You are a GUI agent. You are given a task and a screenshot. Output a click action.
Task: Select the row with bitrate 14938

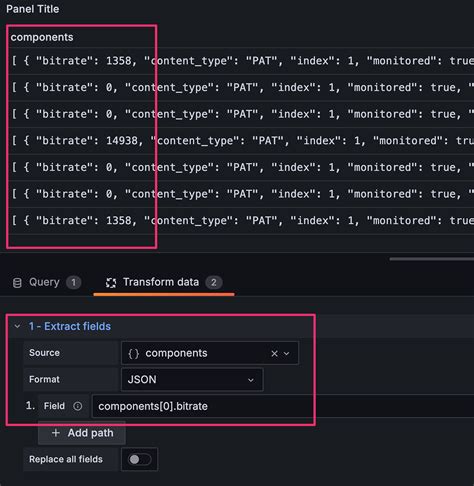click(x=240, y=141)
